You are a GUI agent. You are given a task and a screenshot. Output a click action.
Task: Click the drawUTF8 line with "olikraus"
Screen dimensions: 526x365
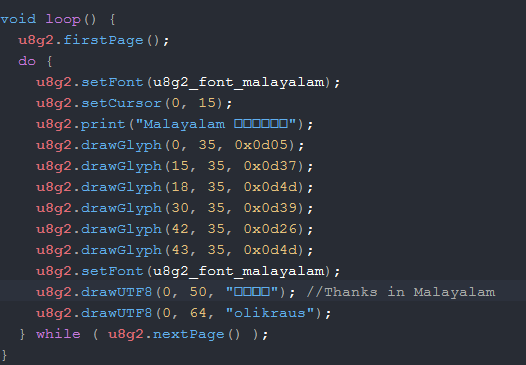pos(184,313)
